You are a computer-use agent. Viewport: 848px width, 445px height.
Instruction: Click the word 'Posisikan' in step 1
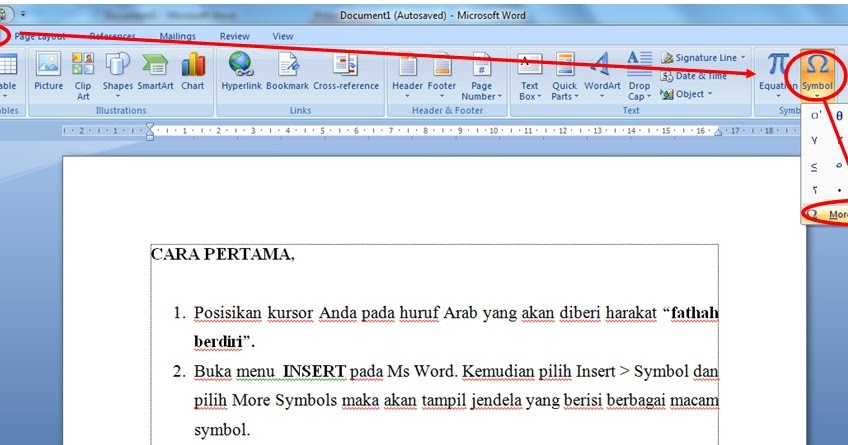pyautogui.click(x=228, y=313)
